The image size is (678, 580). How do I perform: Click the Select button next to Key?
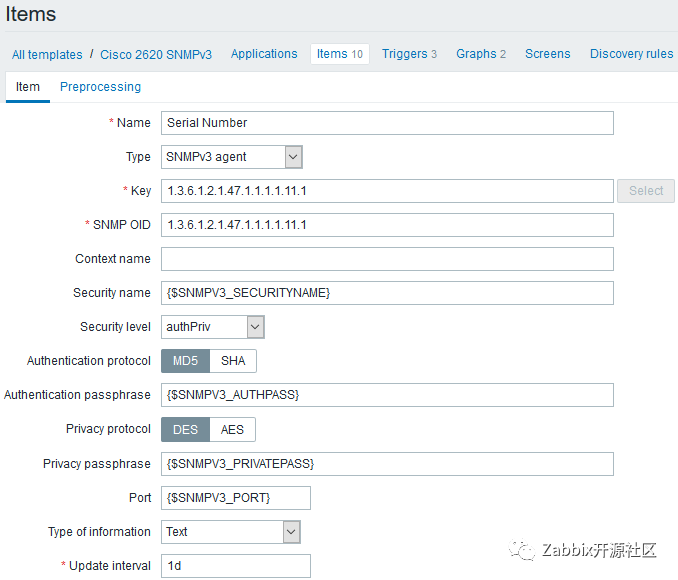(x=646, y=191)
